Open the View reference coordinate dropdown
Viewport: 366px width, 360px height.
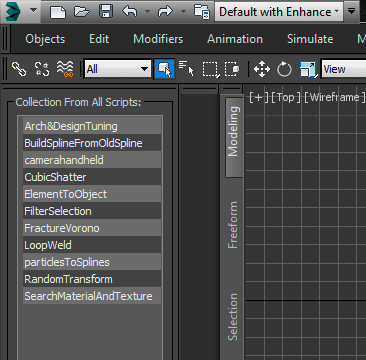click(x=343, y=69)
